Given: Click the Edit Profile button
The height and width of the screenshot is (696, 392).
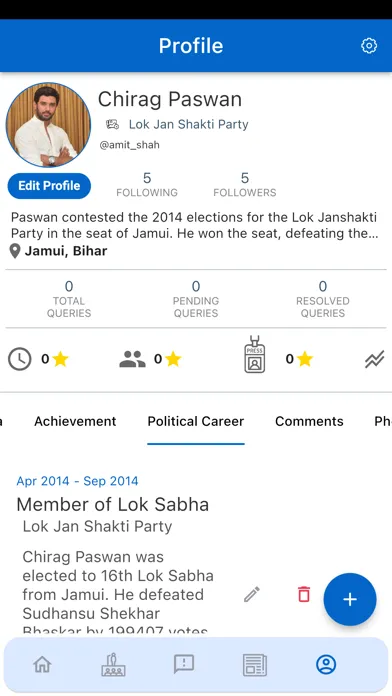Looking at the screenshot, I should (x=49, y=186).
